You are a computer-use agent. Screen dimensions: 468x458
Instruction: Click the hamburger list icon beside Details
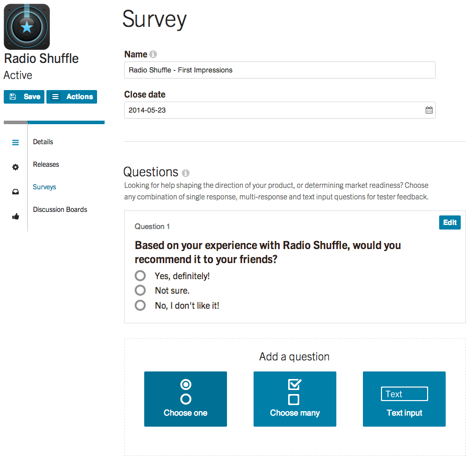pos(15,142)
